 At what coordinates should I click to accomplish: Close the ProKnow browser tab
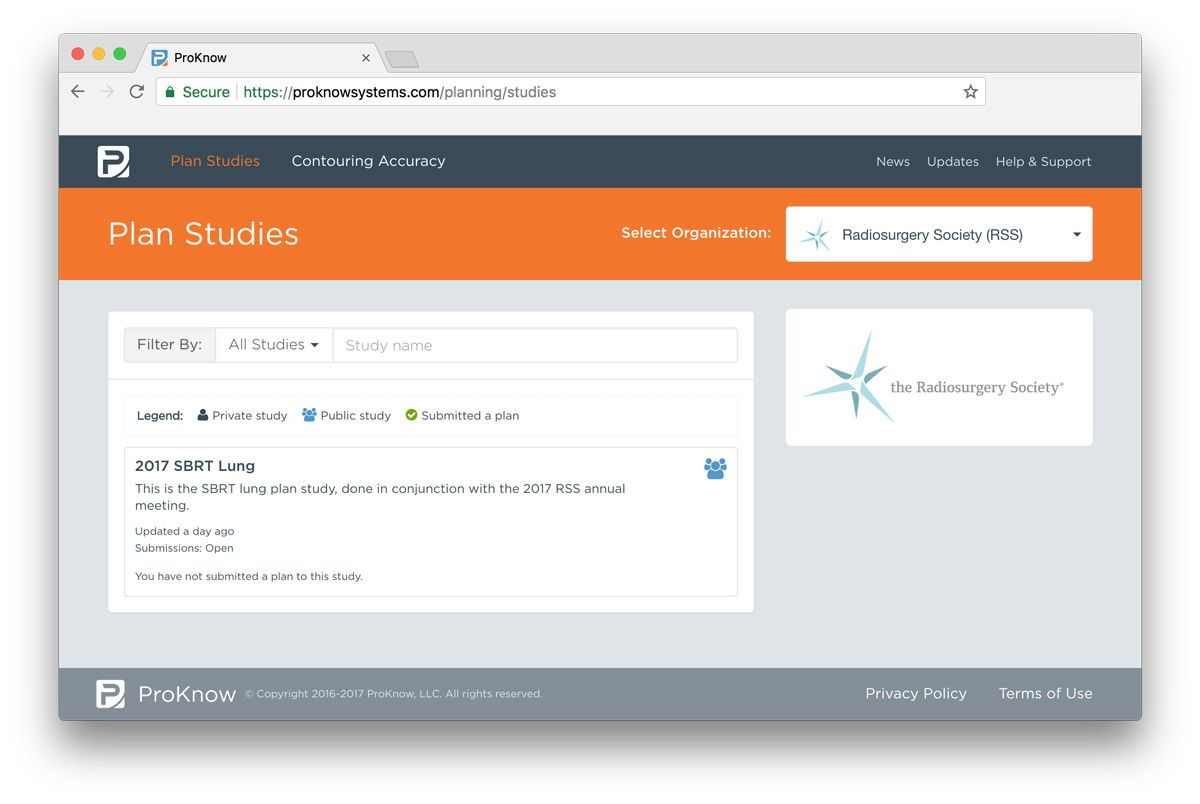(x=366, y=58)
